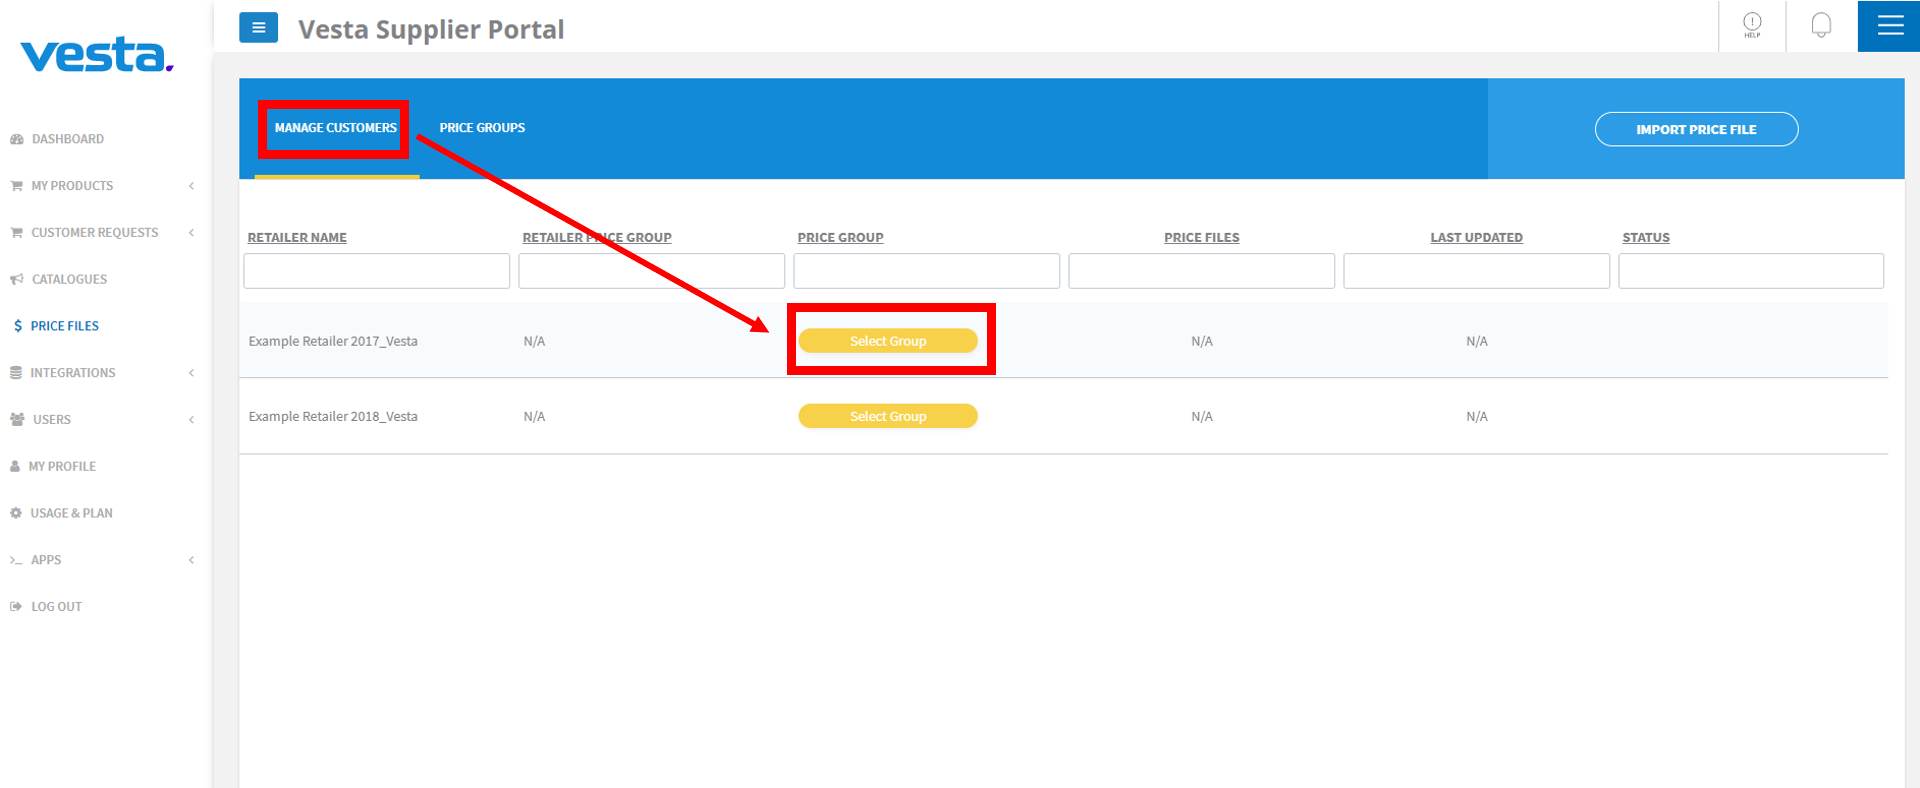1920x788 pixels.
Task: Click Vesta Supplier Portal title
Action: 431,29
